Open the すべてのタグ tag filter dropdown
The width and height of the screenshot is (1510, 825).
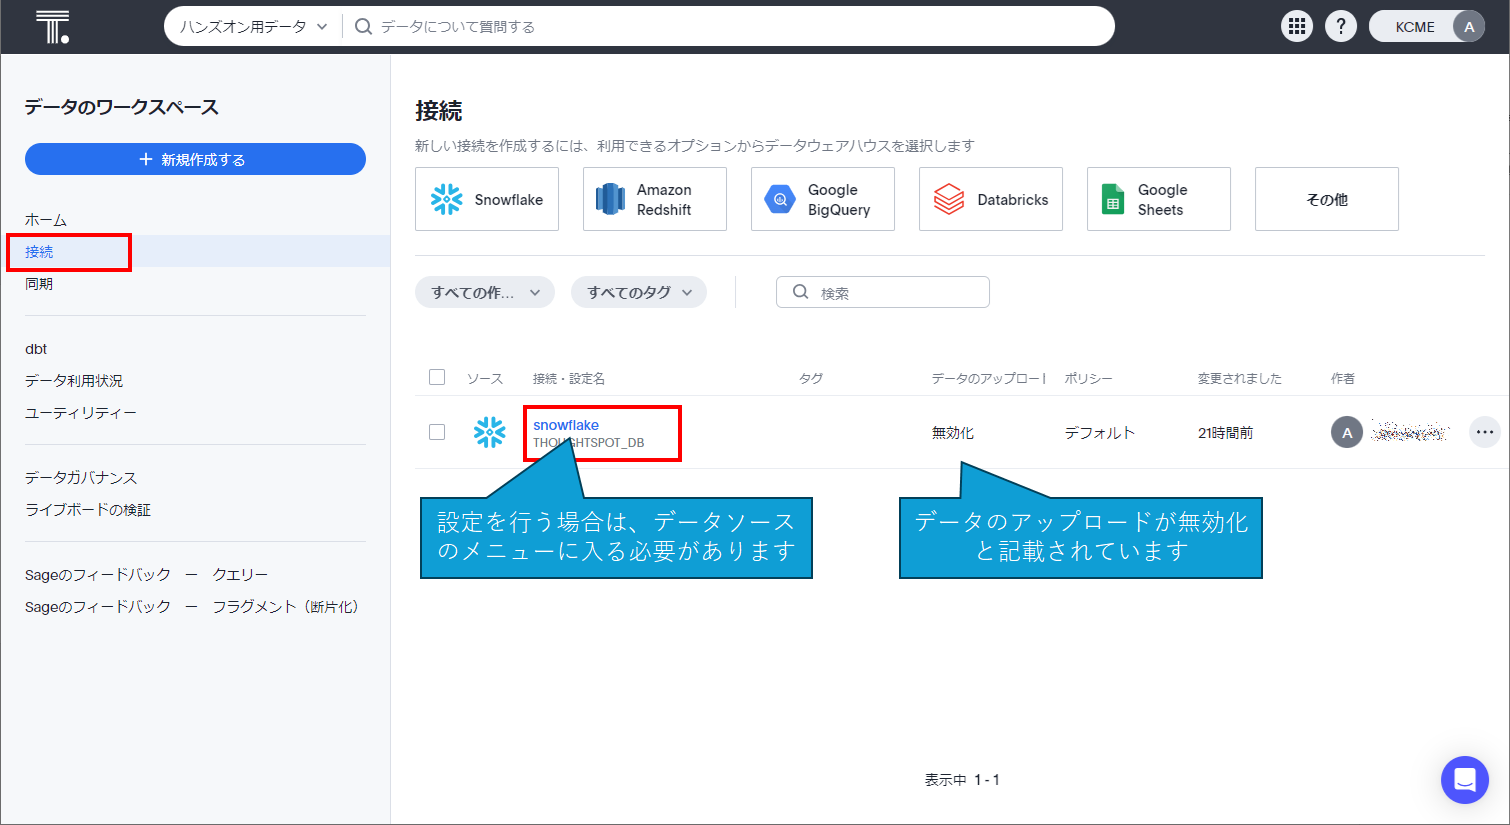[x=638, y=292]
